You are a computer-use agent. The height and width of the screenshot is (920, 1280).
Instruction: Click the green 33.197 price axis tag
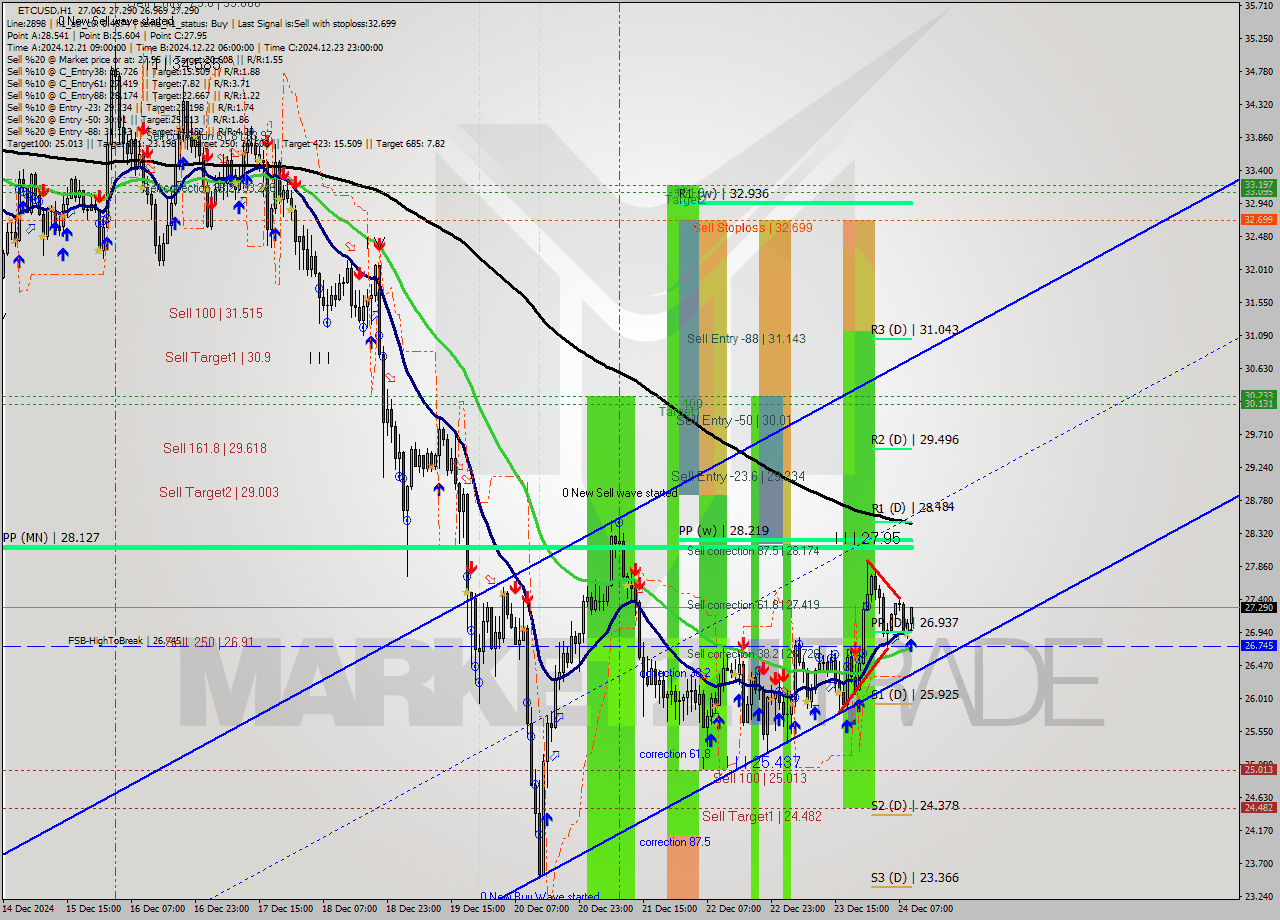point(1258,185)
